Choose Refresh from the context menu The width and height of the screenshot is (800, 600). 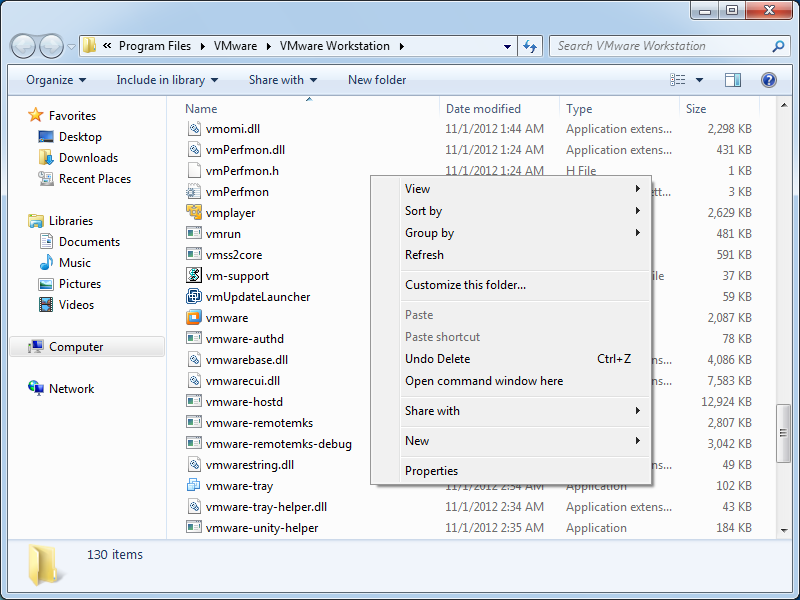pyautogui.click(x=424, y=255)
